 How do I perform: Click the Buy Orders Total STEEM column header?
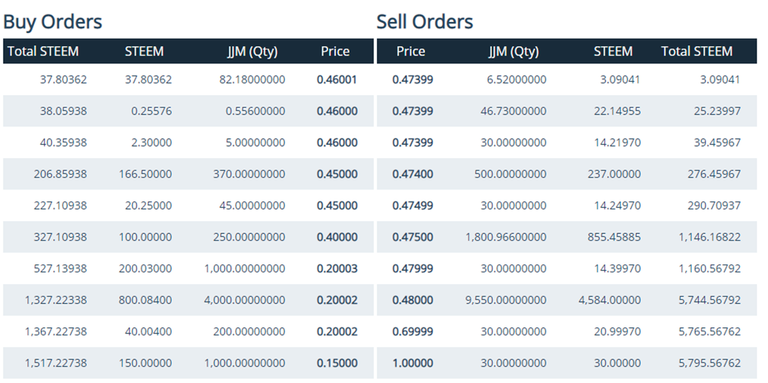coord(43,51)
